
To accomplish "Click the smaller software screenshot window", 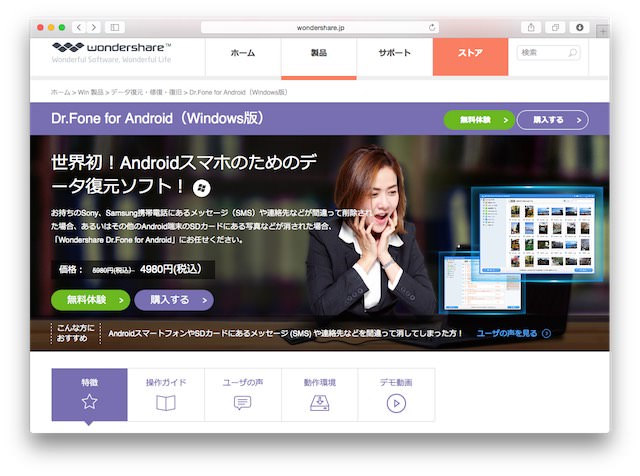I will [482, 284].
